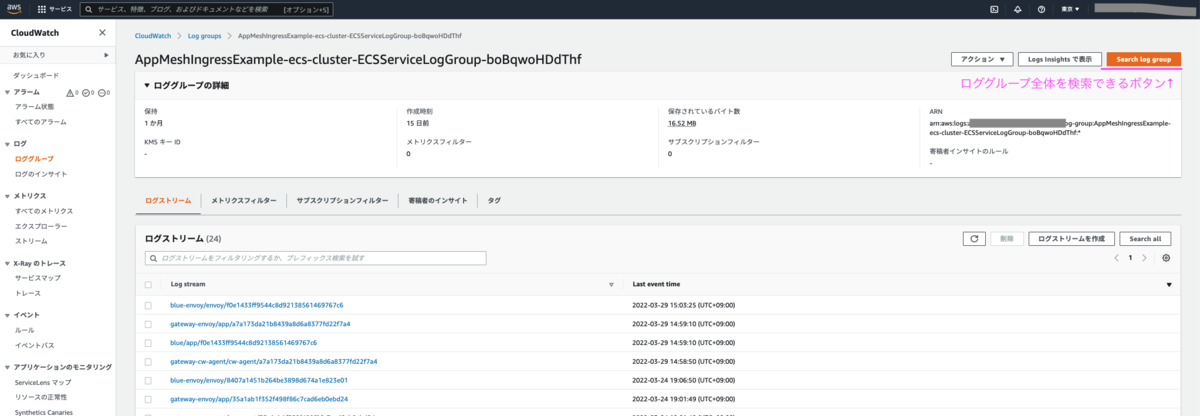Open サービスマップ in the sidebar
This screenshot has width=1200, height=416.
click(x=37, y=277)
